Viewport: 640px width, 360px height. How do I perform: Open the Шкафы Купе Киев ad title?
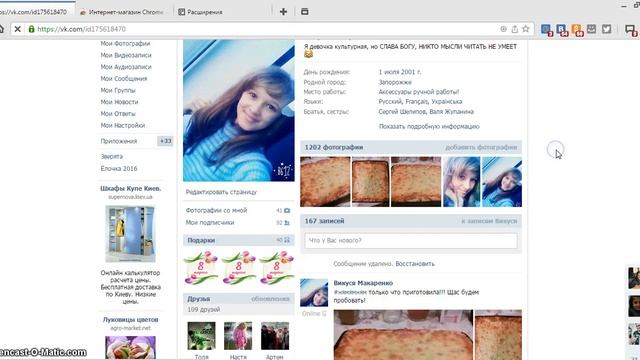point(131,189)
